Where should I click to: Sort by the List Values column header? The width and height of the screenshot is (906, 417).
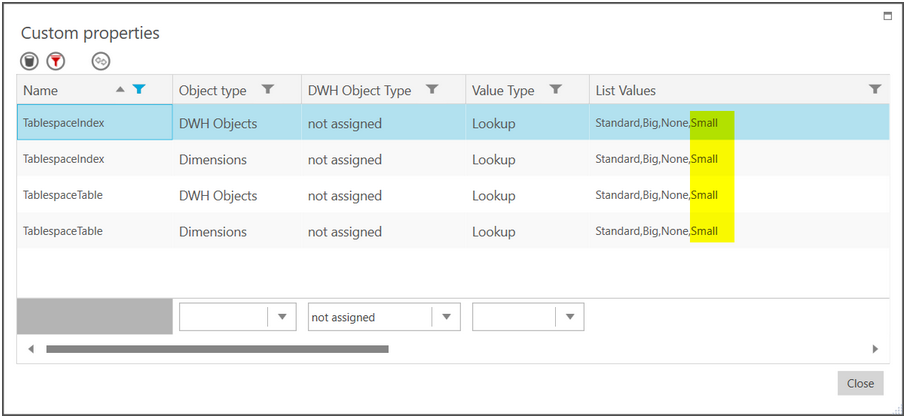(x=625, y=90)
